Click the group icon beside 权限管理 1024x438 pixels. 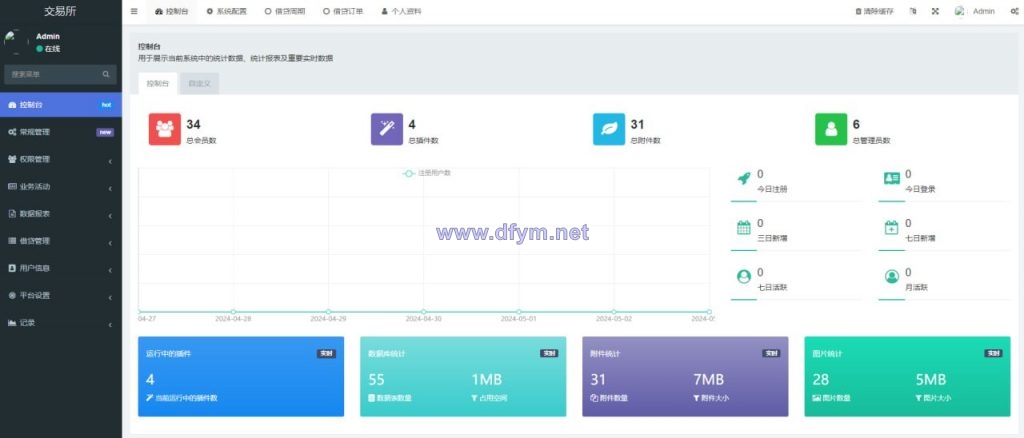12,159
